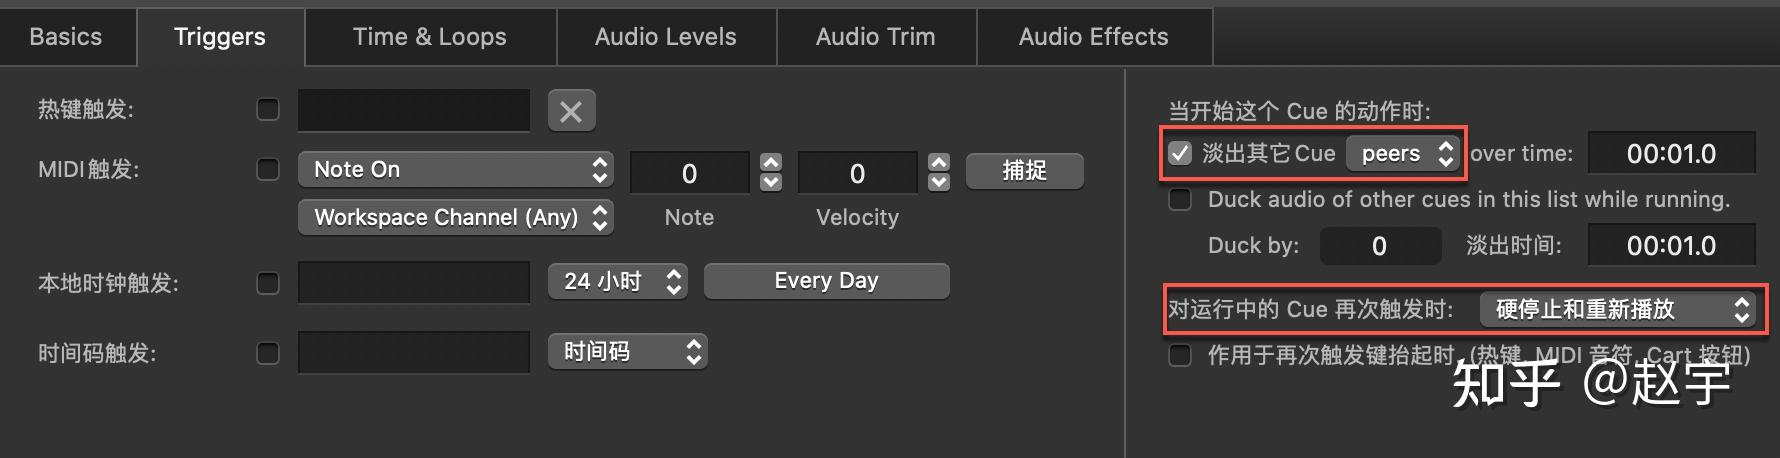Open the 24 小时 clock format dropdown
The image size is (1780, 458).
616,282
